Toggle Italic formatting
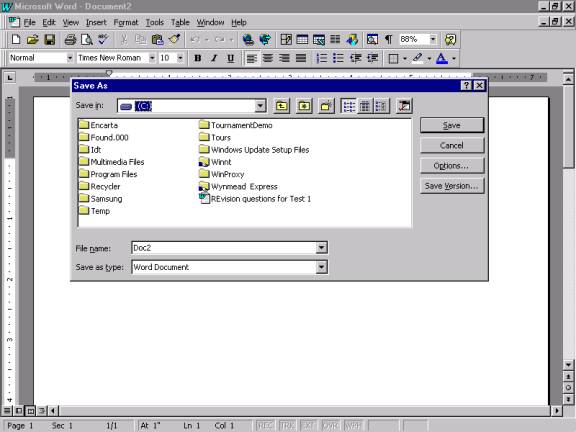 214,58
